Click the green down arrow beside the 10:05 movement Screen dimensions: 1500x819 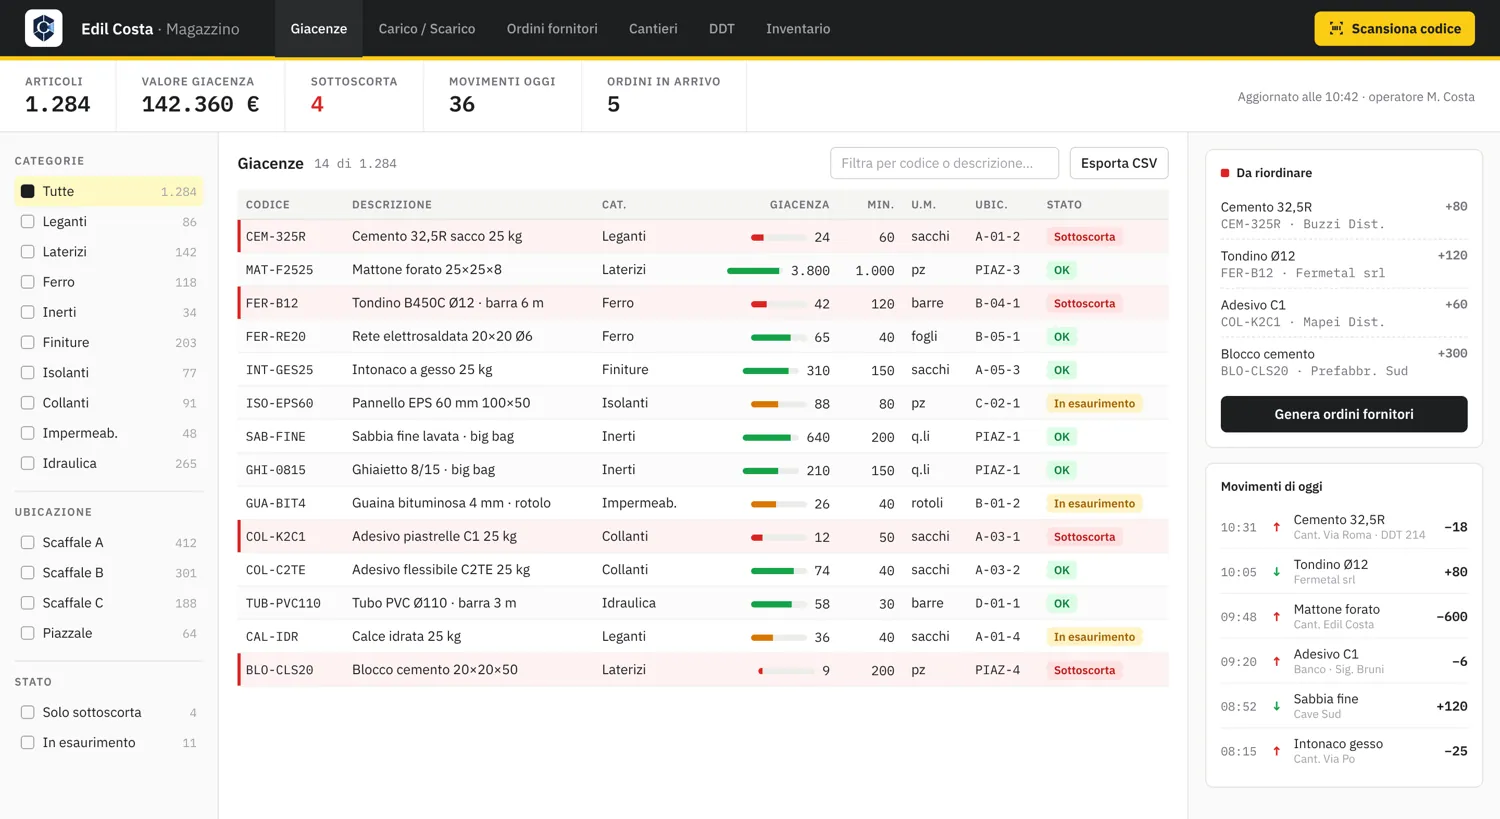(x=1276, y=572)
